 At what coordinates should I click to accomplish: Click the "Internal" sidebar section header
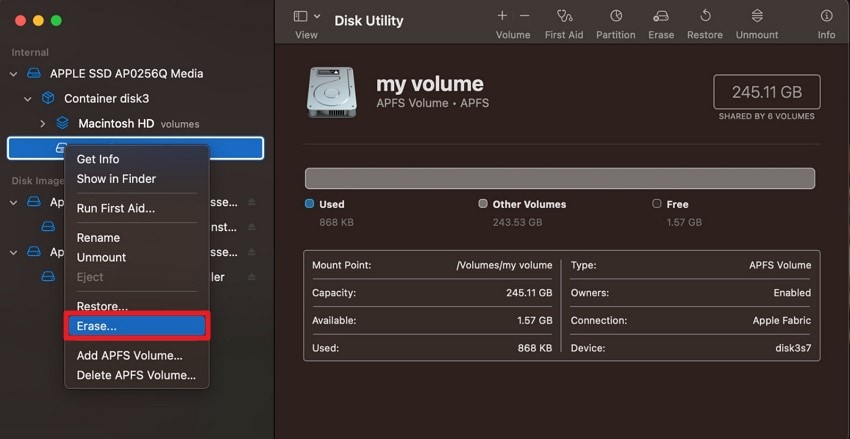click(x=30, y=52)
